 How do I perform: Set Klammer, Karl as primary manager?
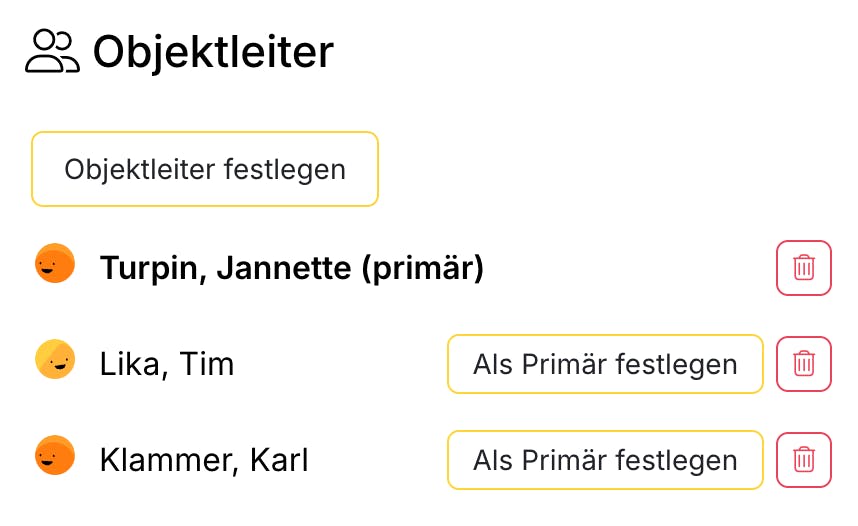pyautogui.click(x=605, y=460)
